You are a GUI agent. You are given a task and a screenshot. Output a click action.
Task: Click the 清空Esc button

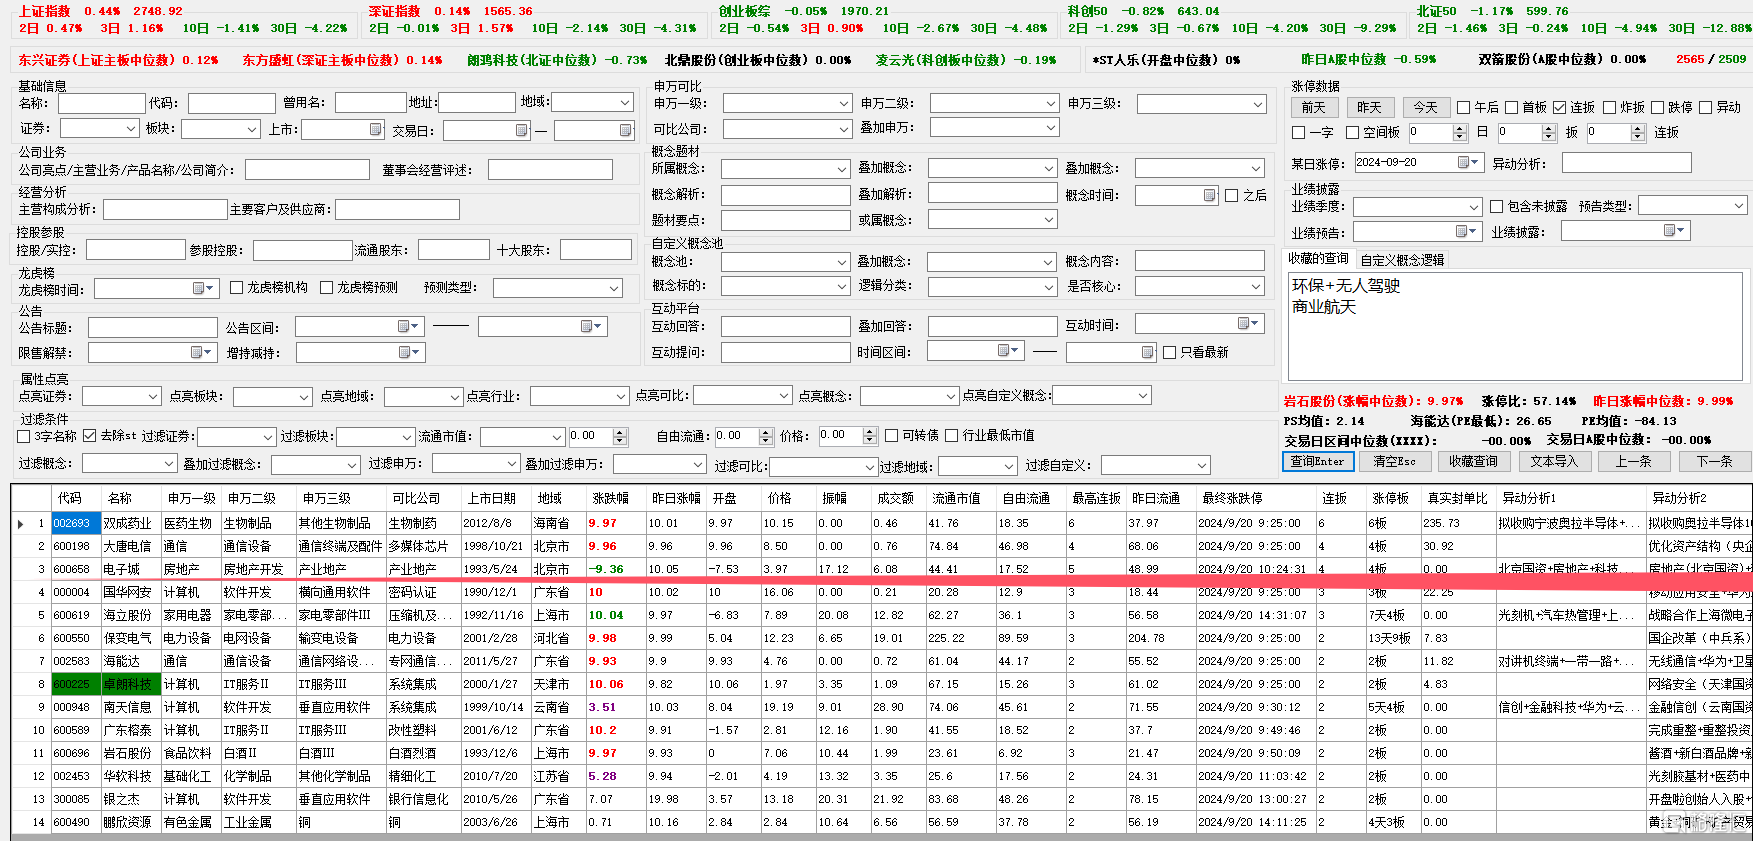(x=1394, y=461)
